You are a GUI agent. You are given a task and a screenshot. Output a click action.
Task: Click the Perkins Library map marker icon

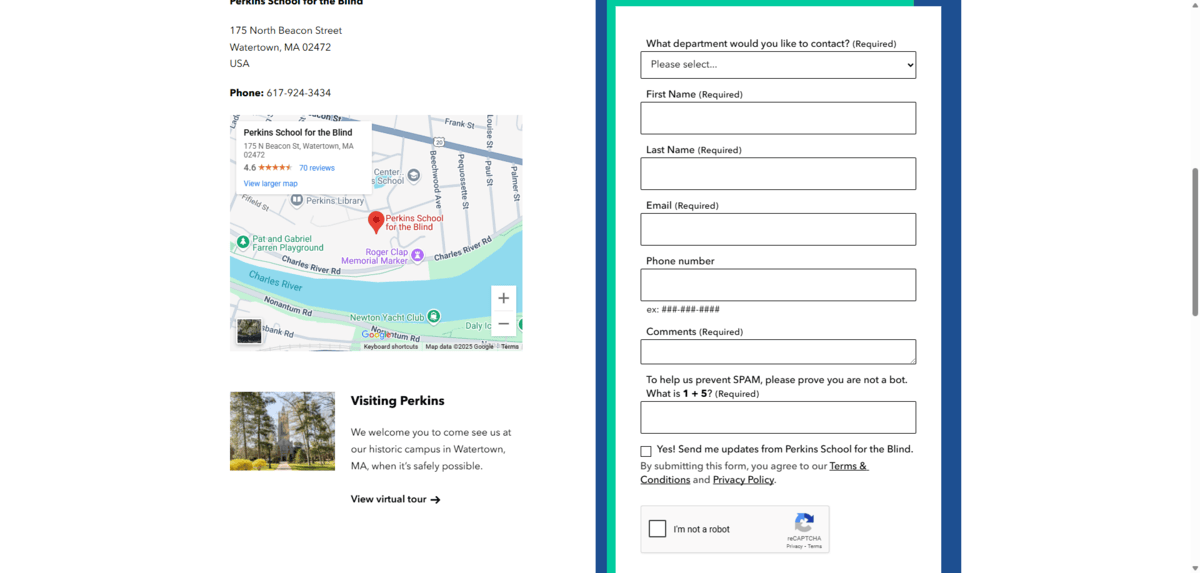coord(297,200)
